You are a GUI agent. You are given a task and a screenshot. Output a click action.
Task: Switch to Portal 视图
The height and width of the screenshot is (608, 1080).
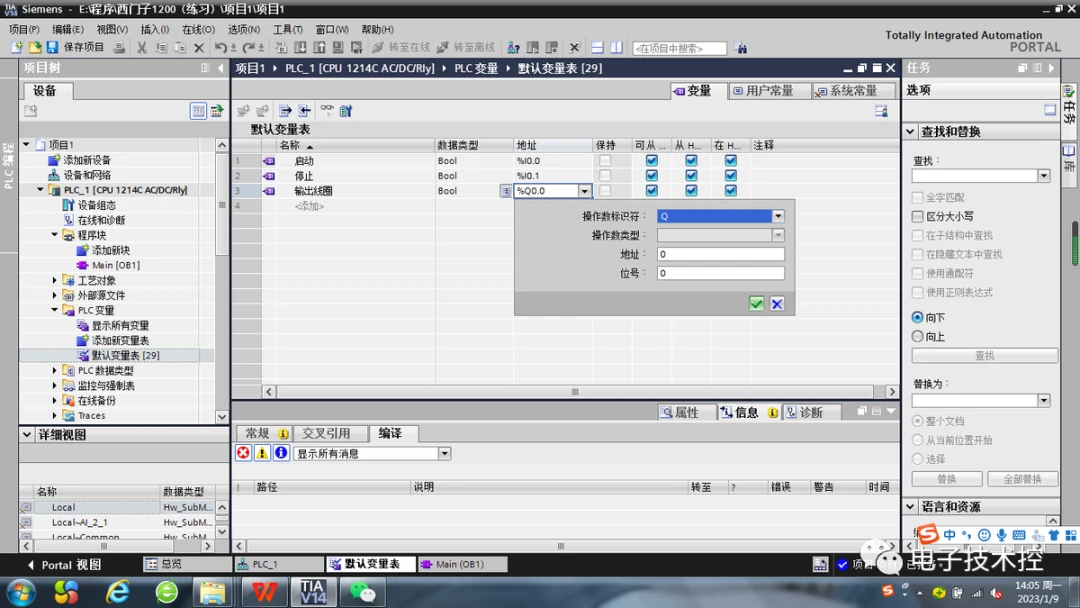(x=64, y=565)
